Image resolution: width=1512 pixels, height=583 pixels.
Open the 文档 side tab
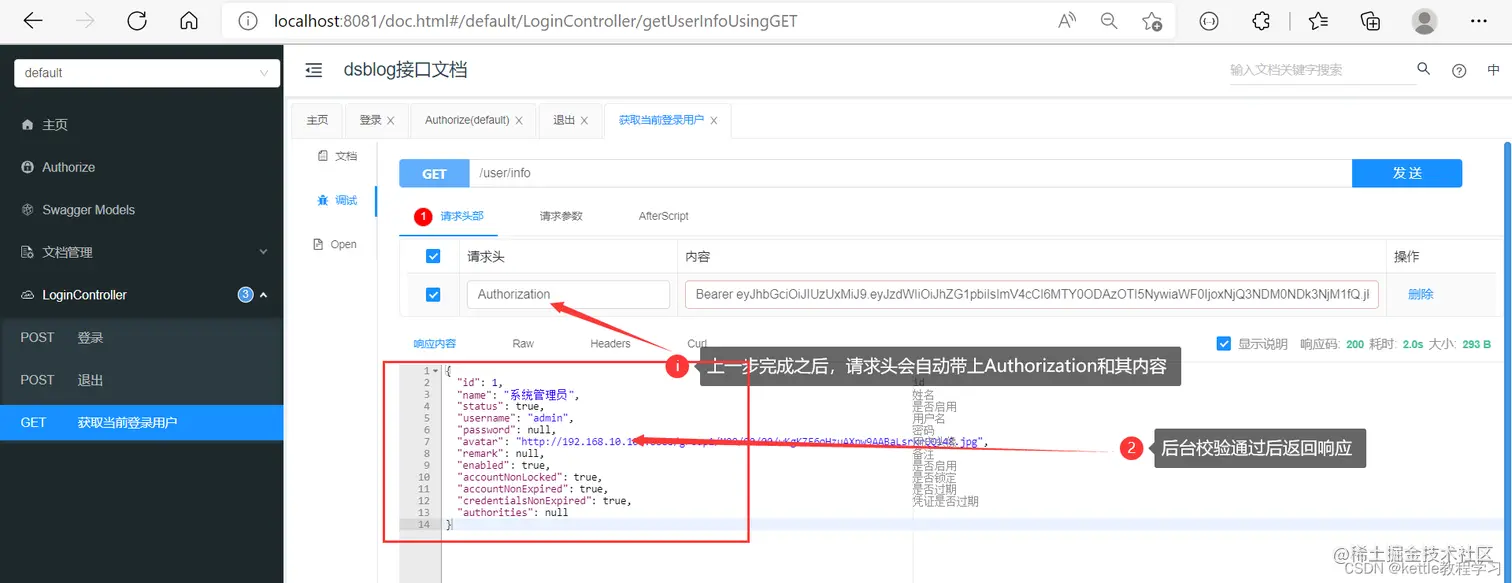point(337,156)
